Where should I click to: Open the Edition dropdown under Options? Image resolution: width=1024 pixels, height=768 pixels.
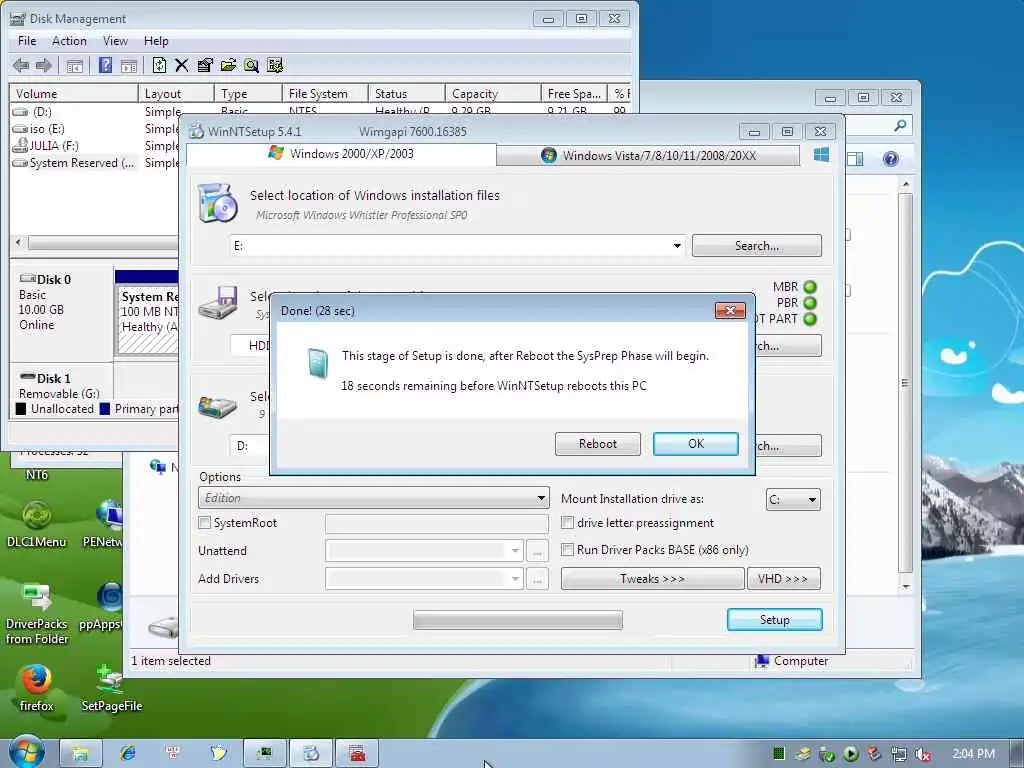pyautogui.click(x=541, y=498)
